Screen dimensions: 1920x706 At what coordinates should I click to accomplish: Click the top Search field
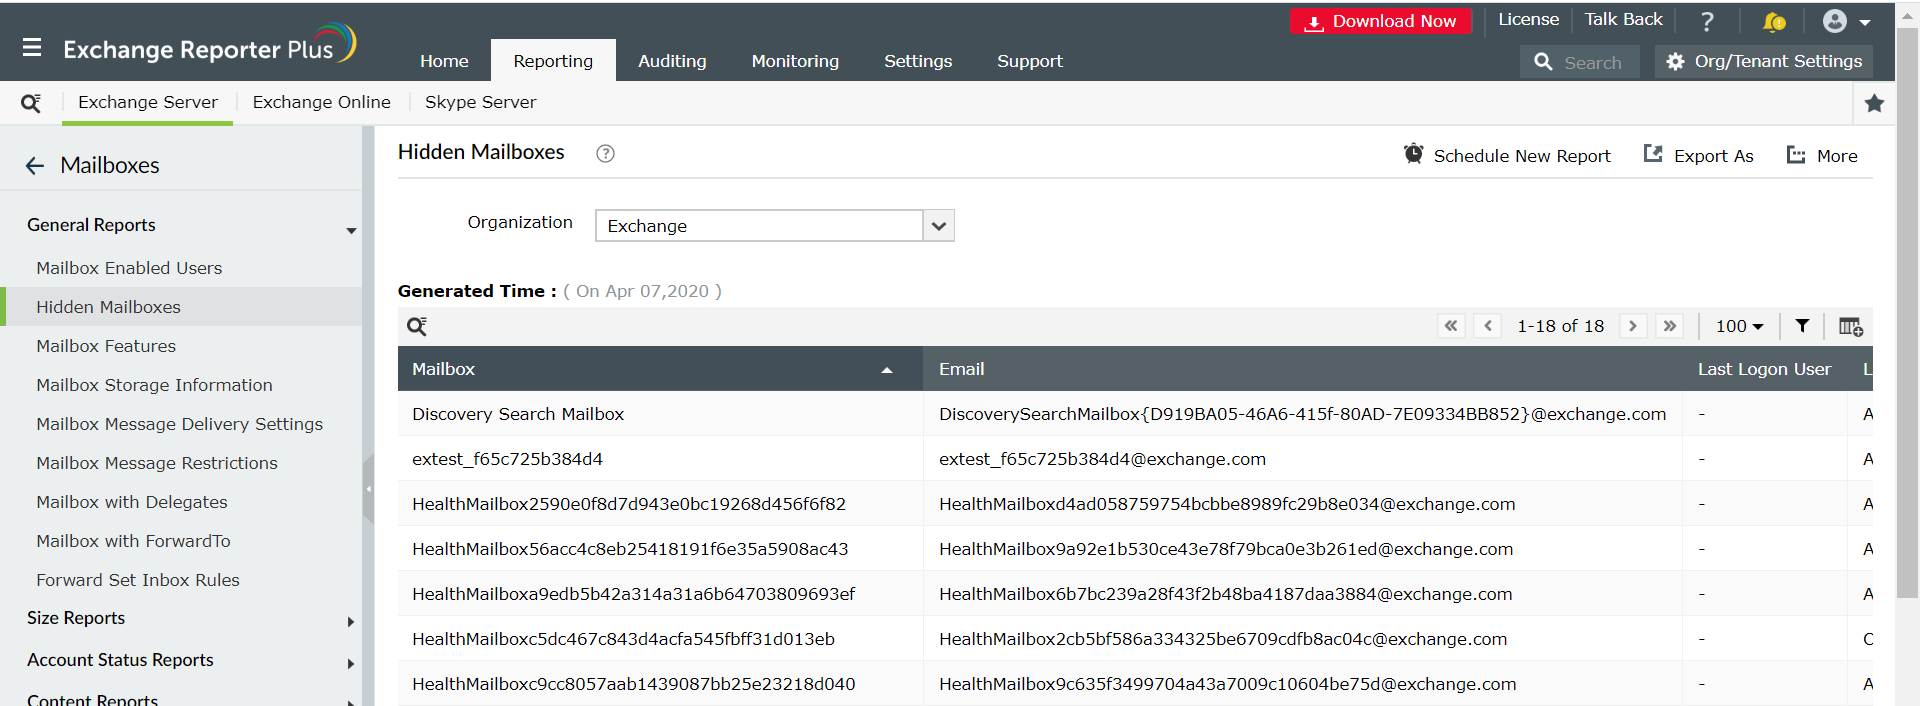tap(1580, 62)
